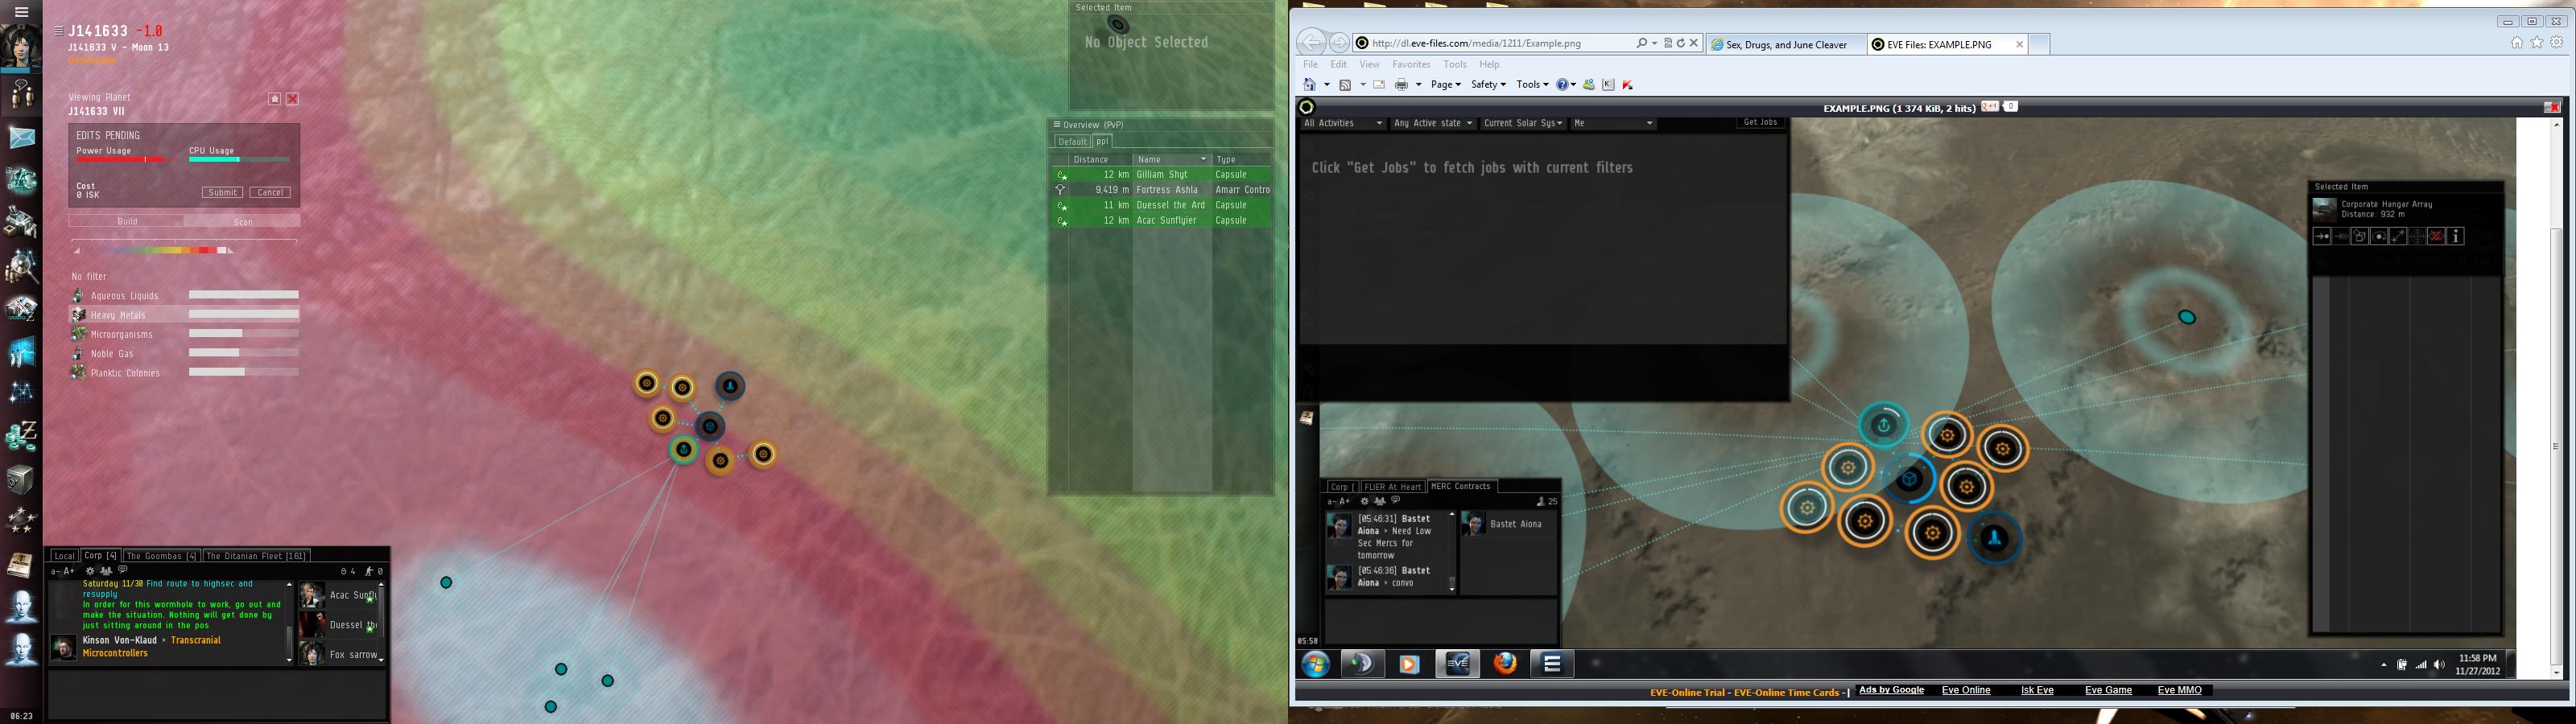Open EVE Mail envelope icon
2576x724 pixels.
pyautogui.click(x=21, y=137)
